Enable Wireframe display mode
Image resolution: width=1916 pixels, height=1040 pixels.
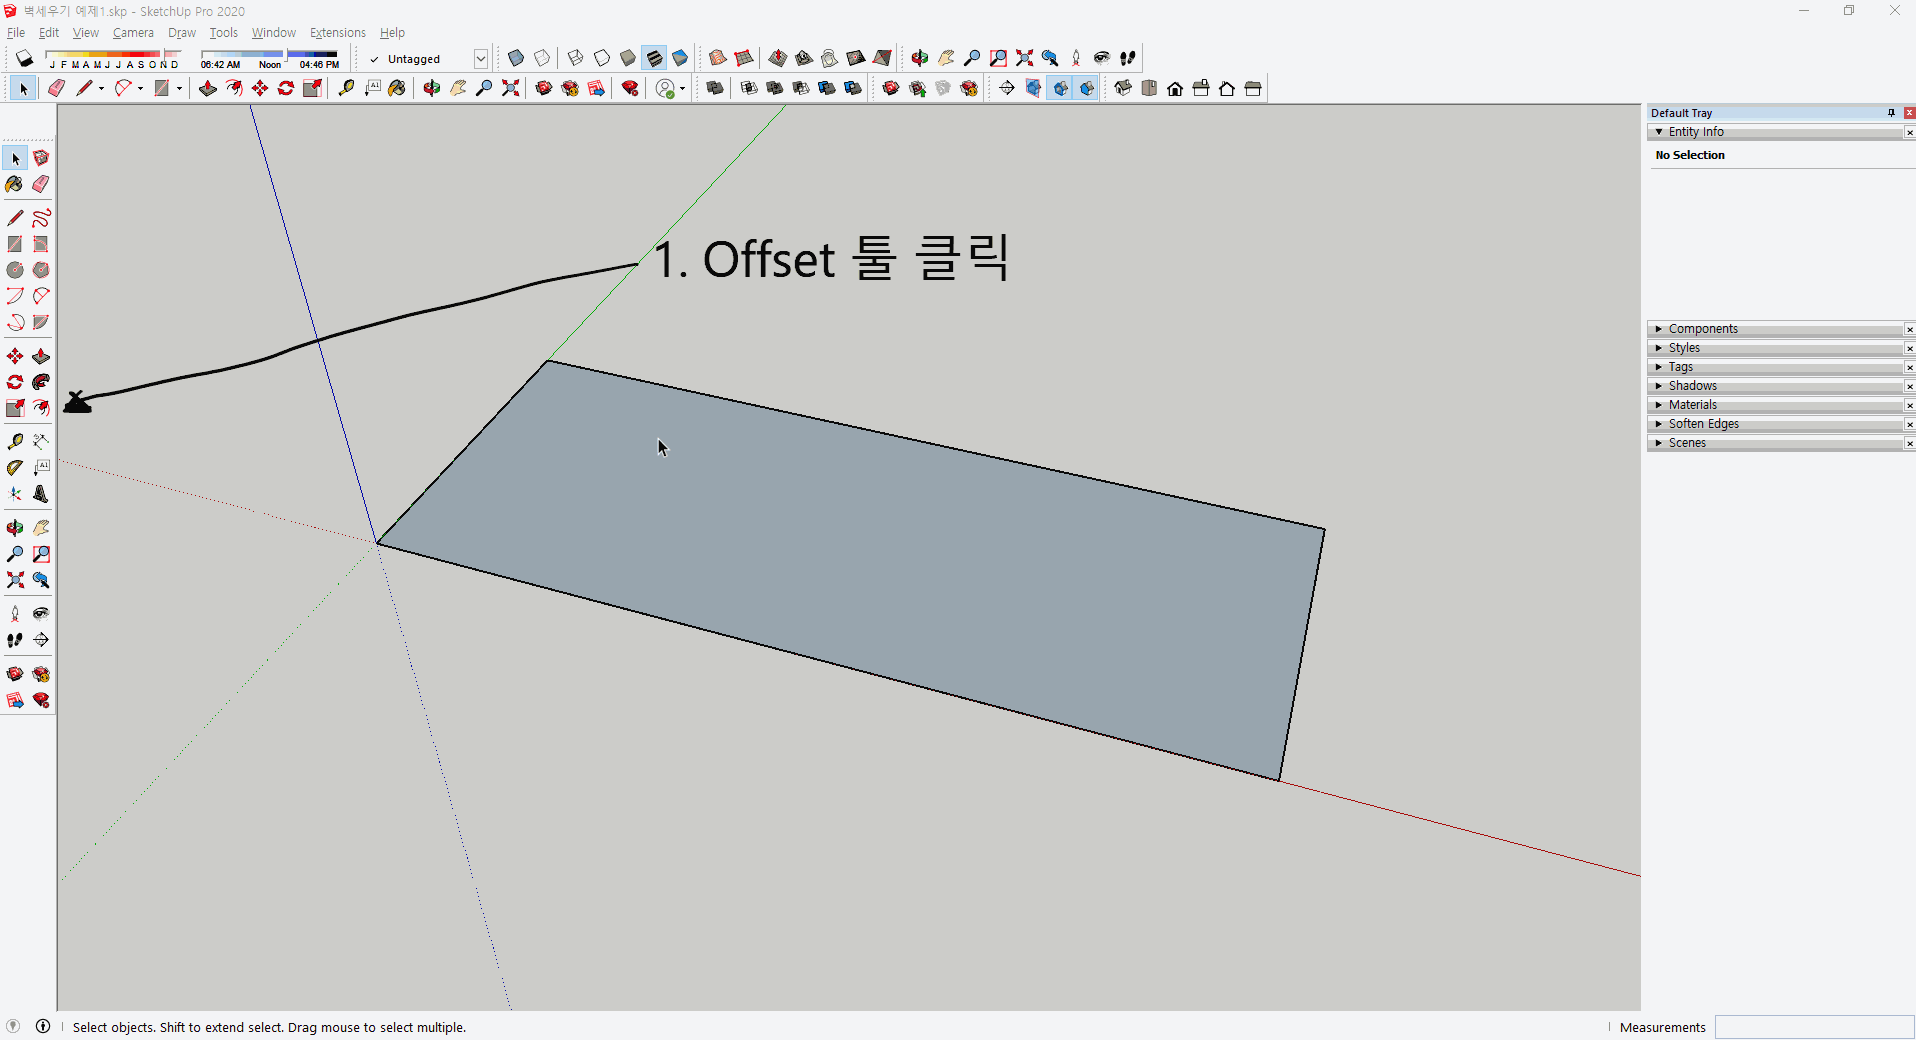[x=574, y=58]
